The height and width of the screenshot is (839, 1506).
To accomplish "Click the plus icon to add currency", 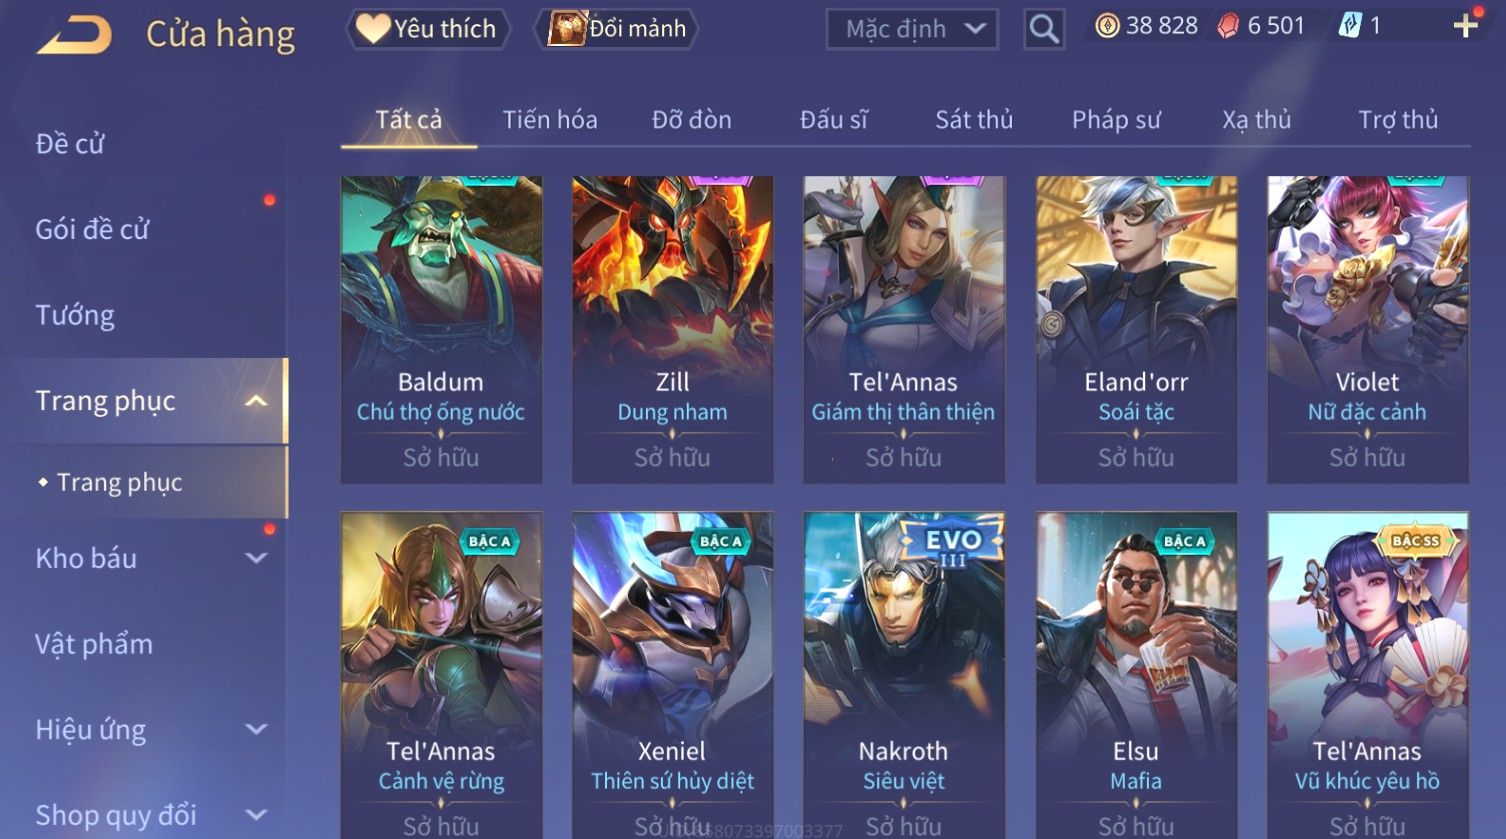I will pos(1465,26).
